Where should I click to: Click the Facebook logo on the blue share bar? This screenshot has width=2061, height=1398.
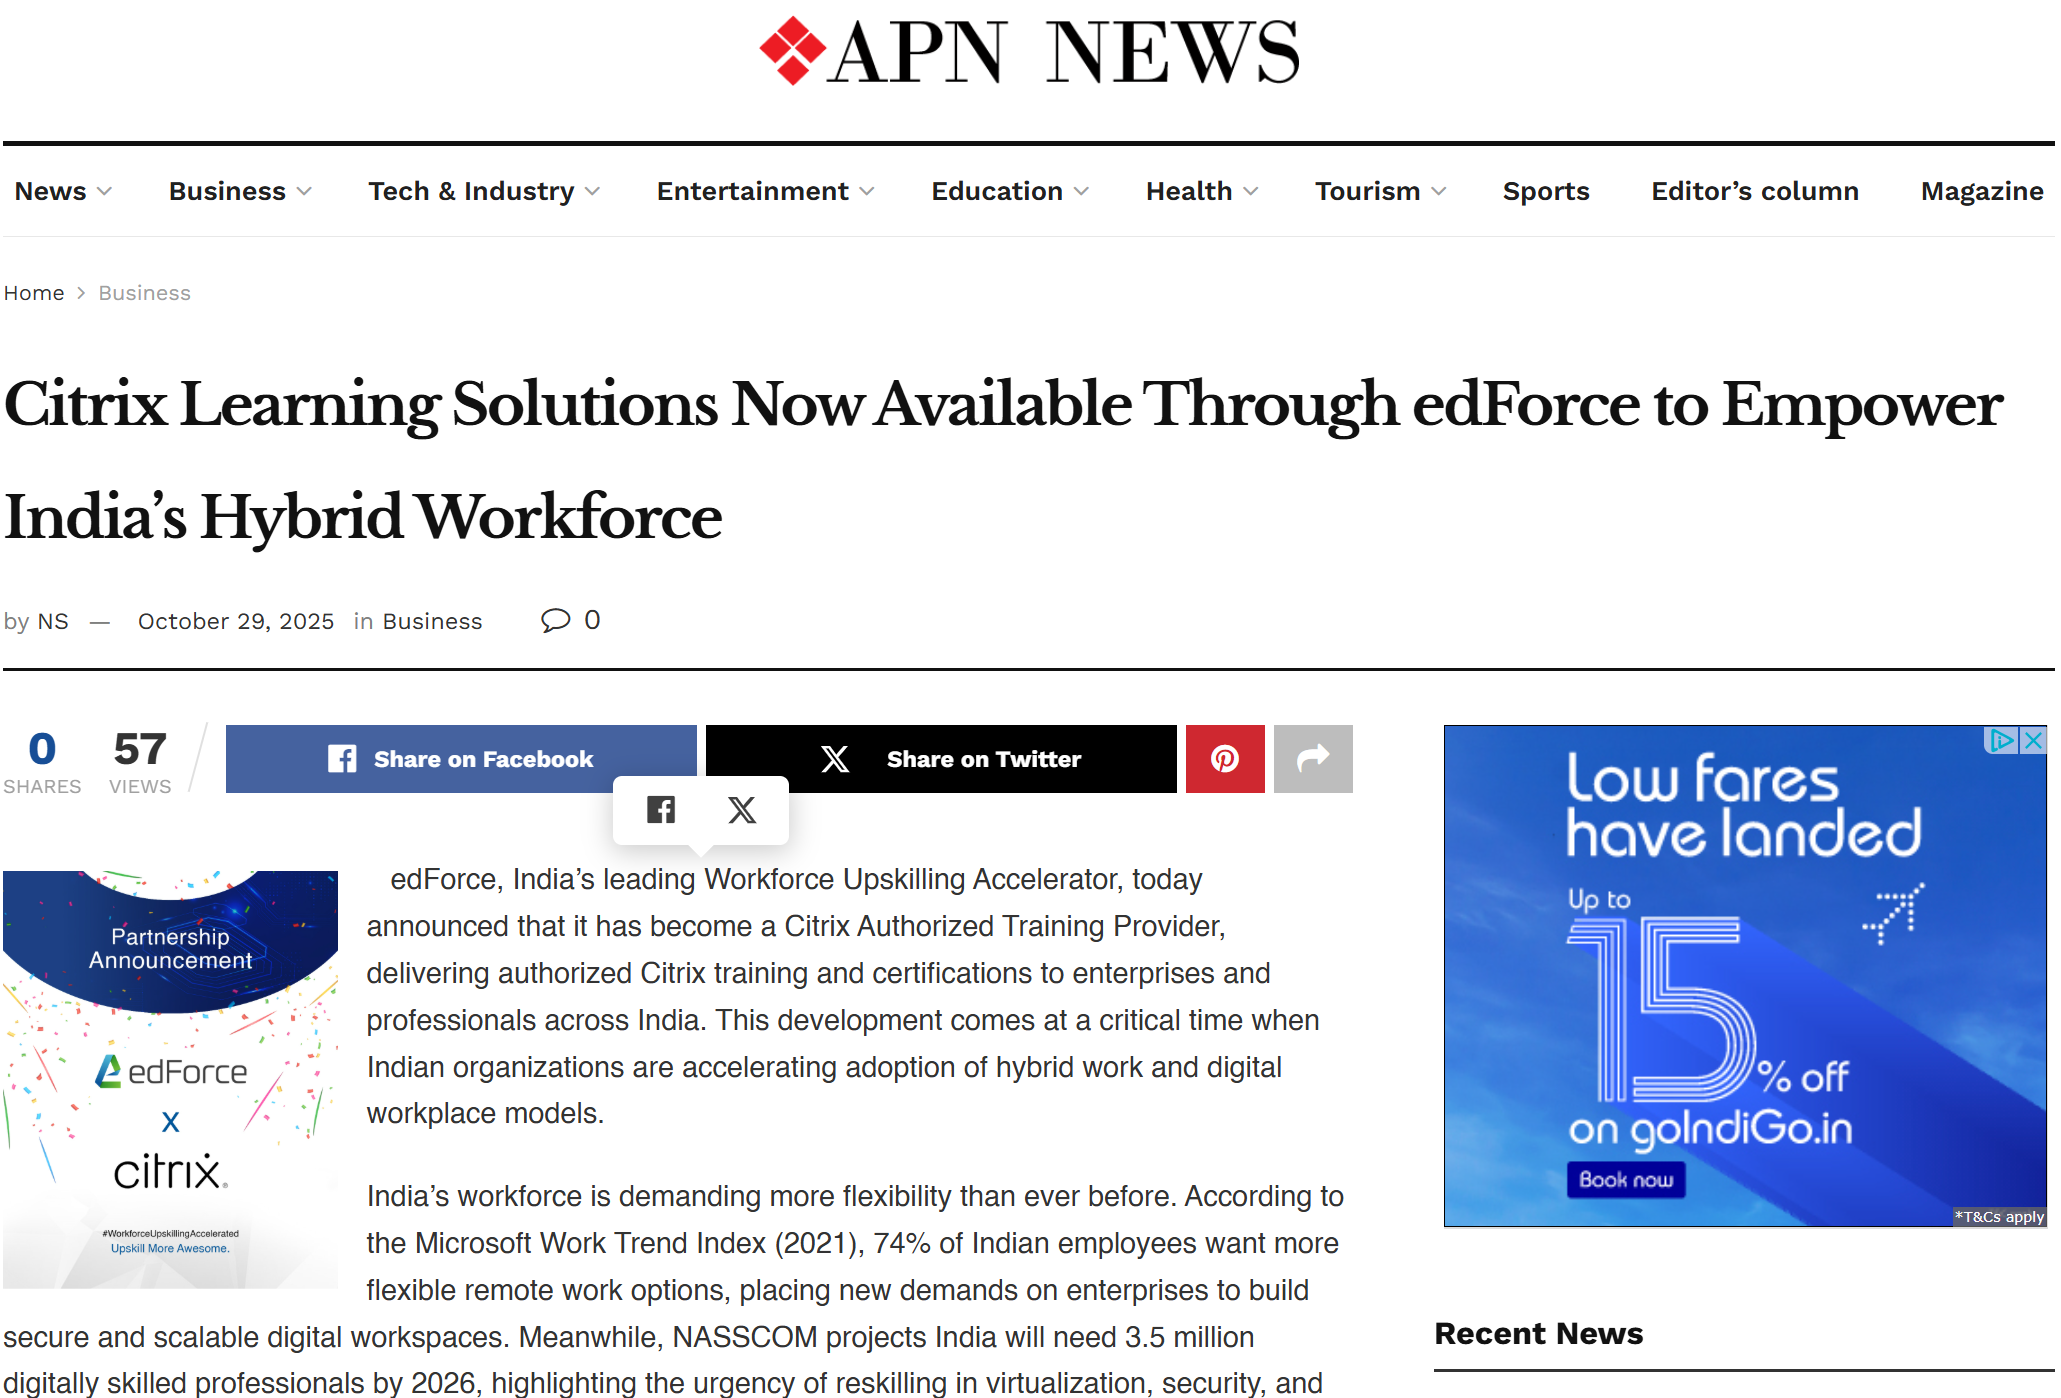tap(343, 758)
